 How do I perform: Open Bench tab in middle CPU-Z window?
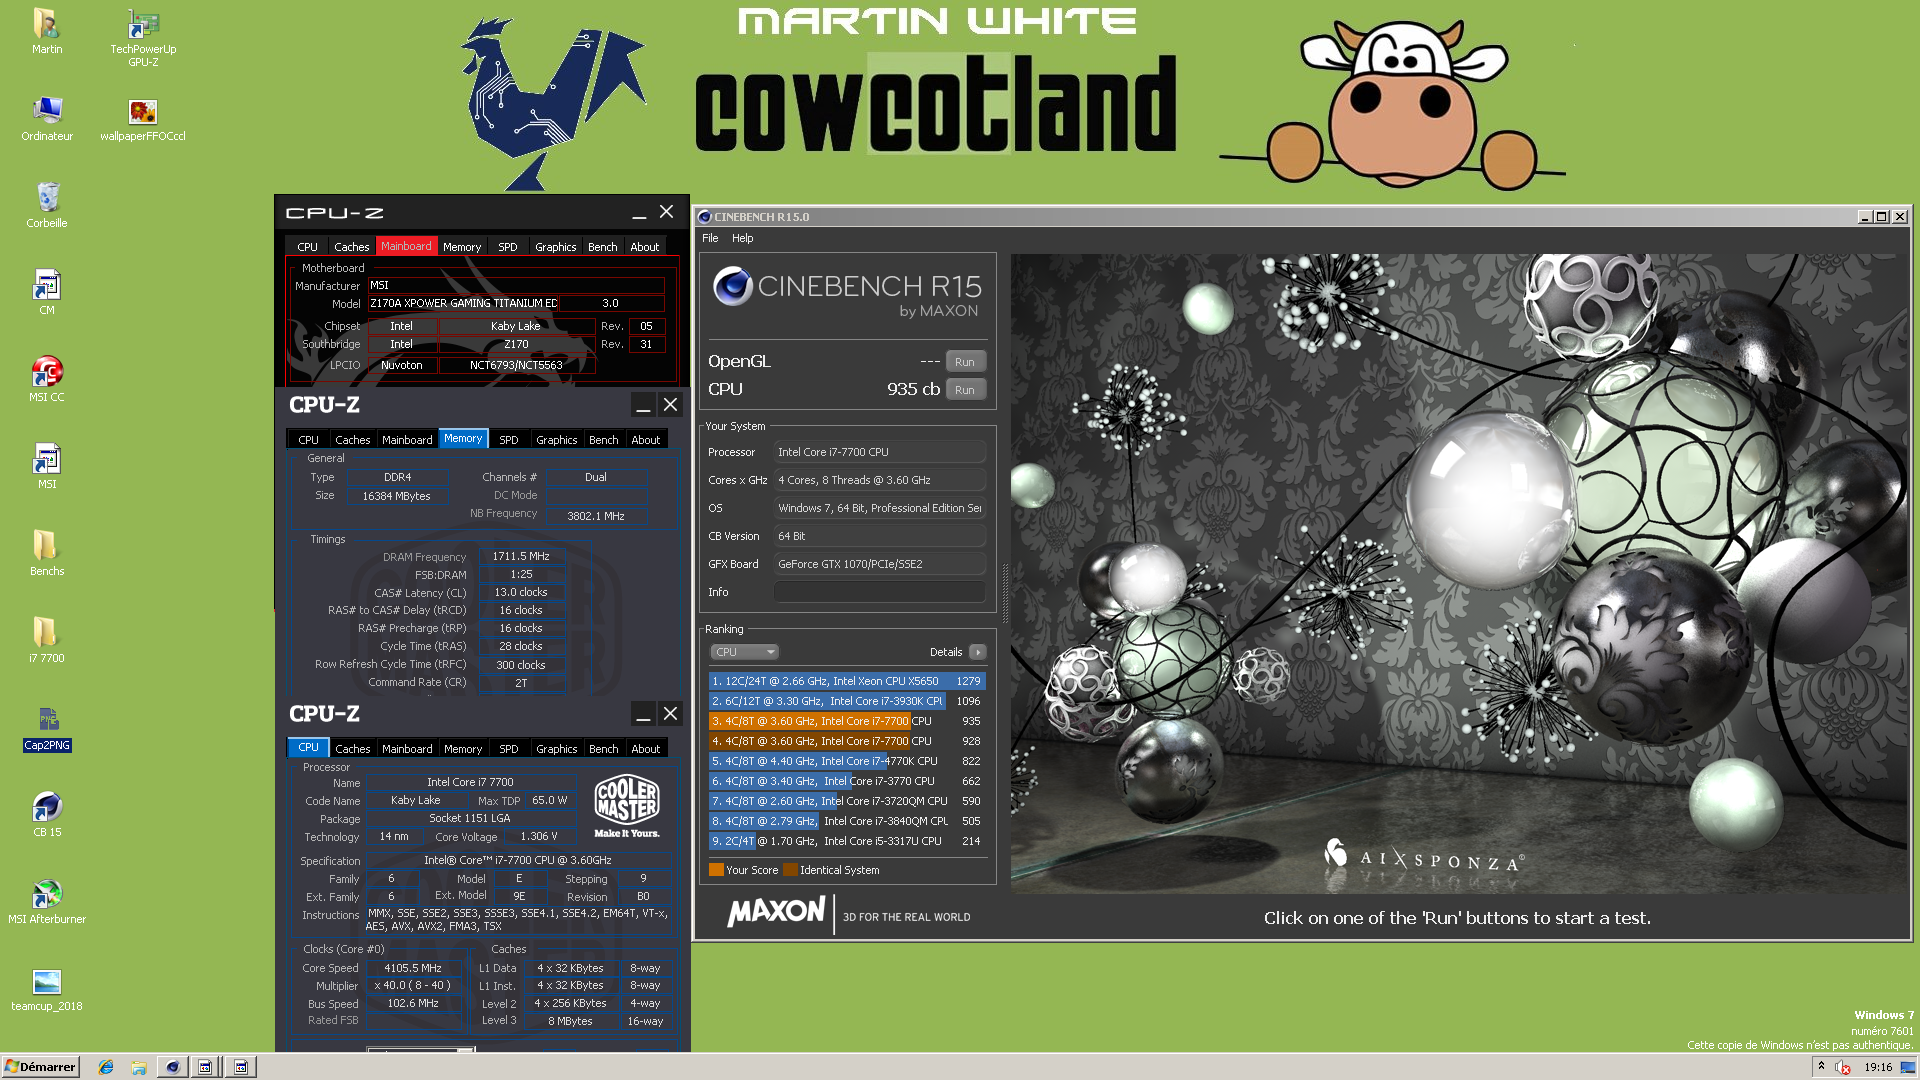click(604, 440)
